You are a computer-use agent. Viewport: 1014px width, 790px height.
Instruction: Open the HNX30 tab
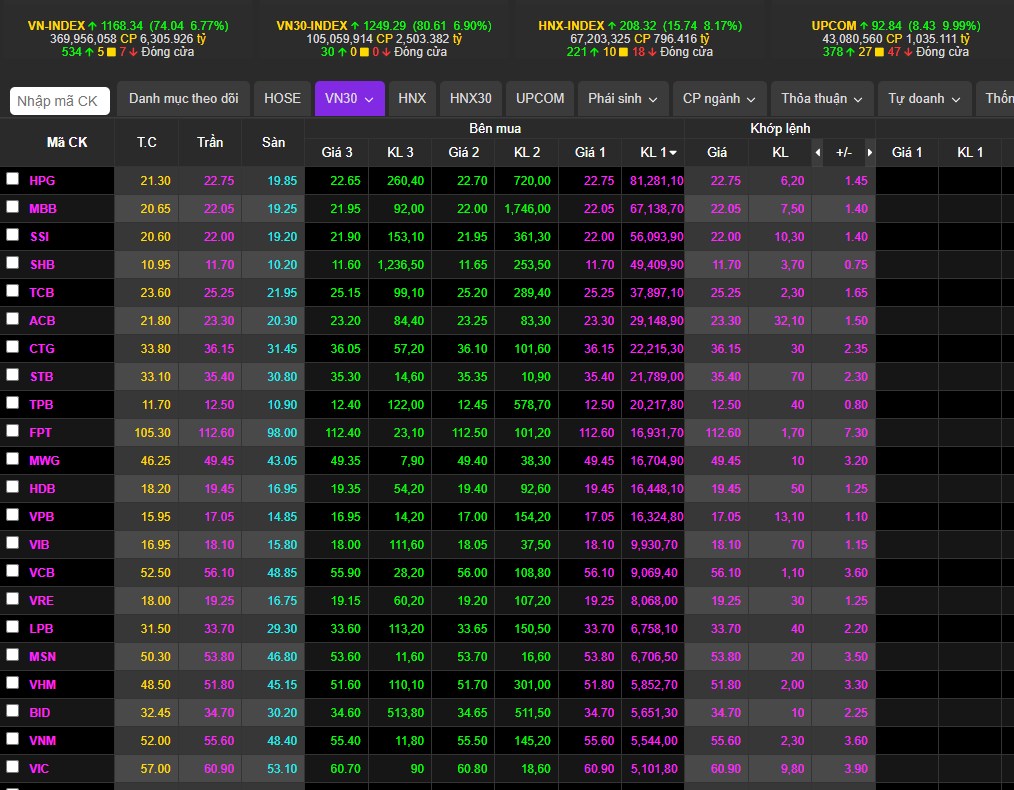471,98
